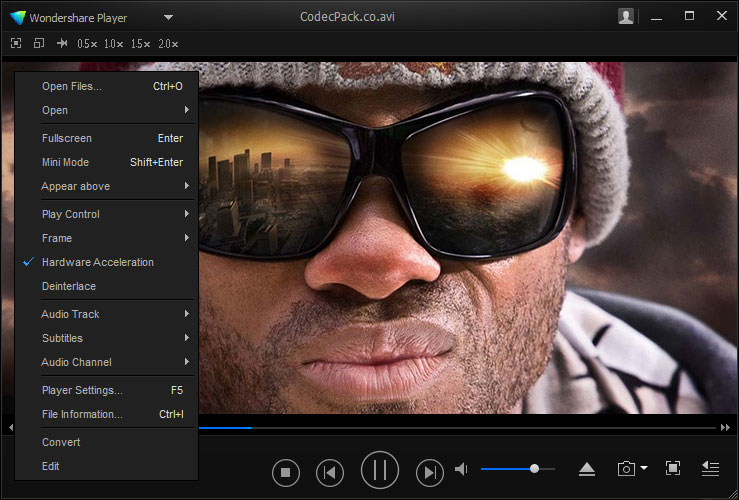Pause the video playback
The width and height of the screenshot is (739, 500).
379,470
